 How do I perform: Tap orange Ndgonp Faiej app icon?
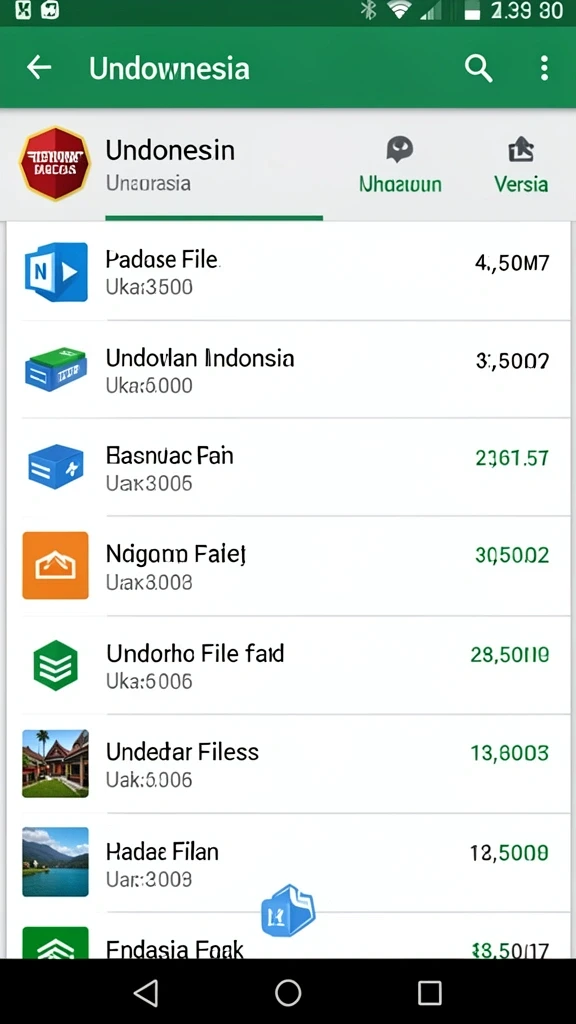click(x=56, y=566)
